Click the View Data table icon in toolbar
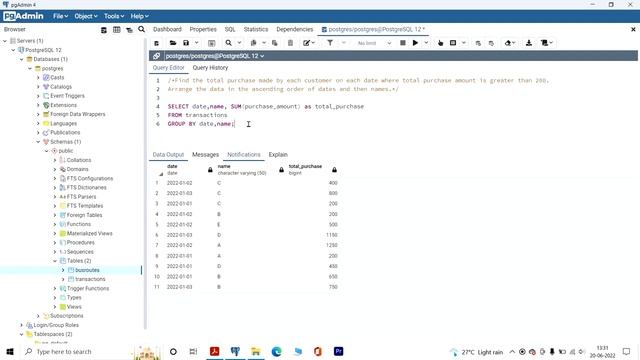The width and height of the screenshot is (640, 360). (x=211, y=43)
